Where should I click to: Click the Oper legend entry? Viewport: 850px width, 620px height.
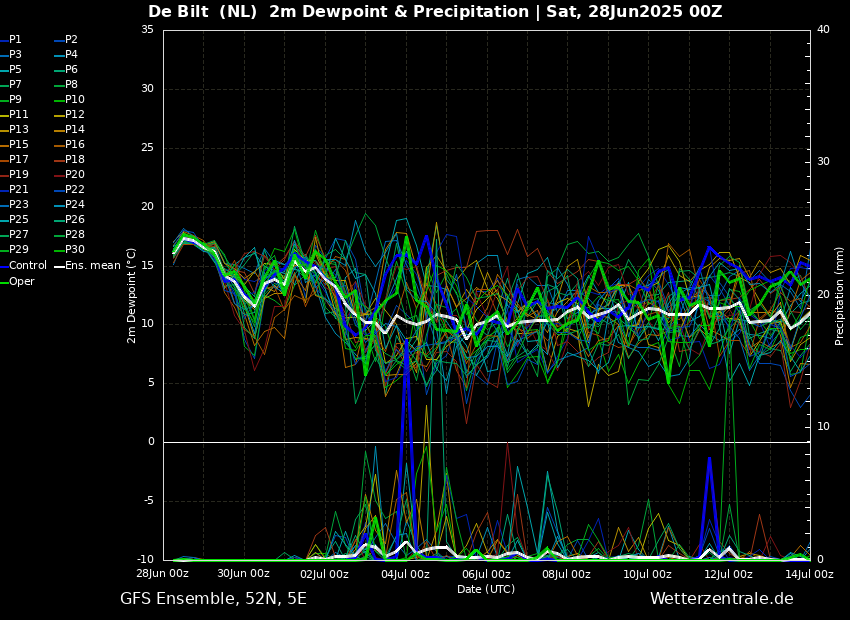pos(17,282)
